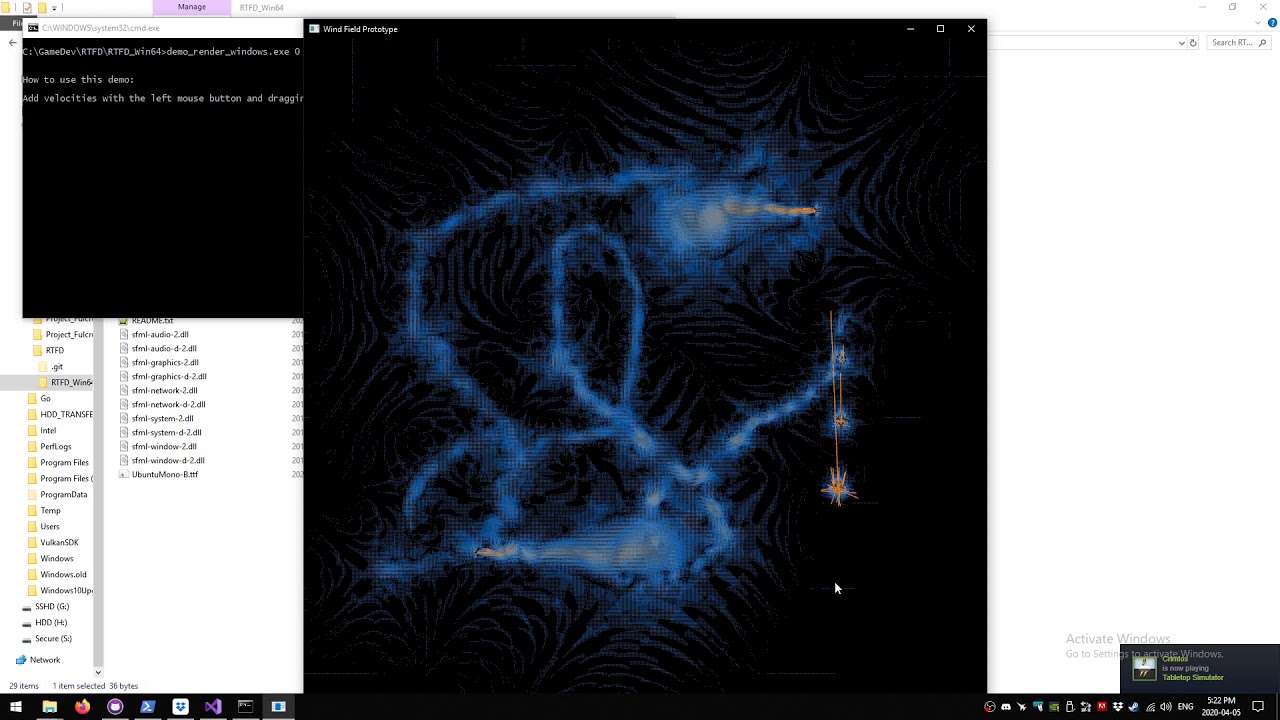The height and width of the screenshot is (720, 1280).
Task: Open the PerfLogs folder in the tree
Action: click(50, 447)
